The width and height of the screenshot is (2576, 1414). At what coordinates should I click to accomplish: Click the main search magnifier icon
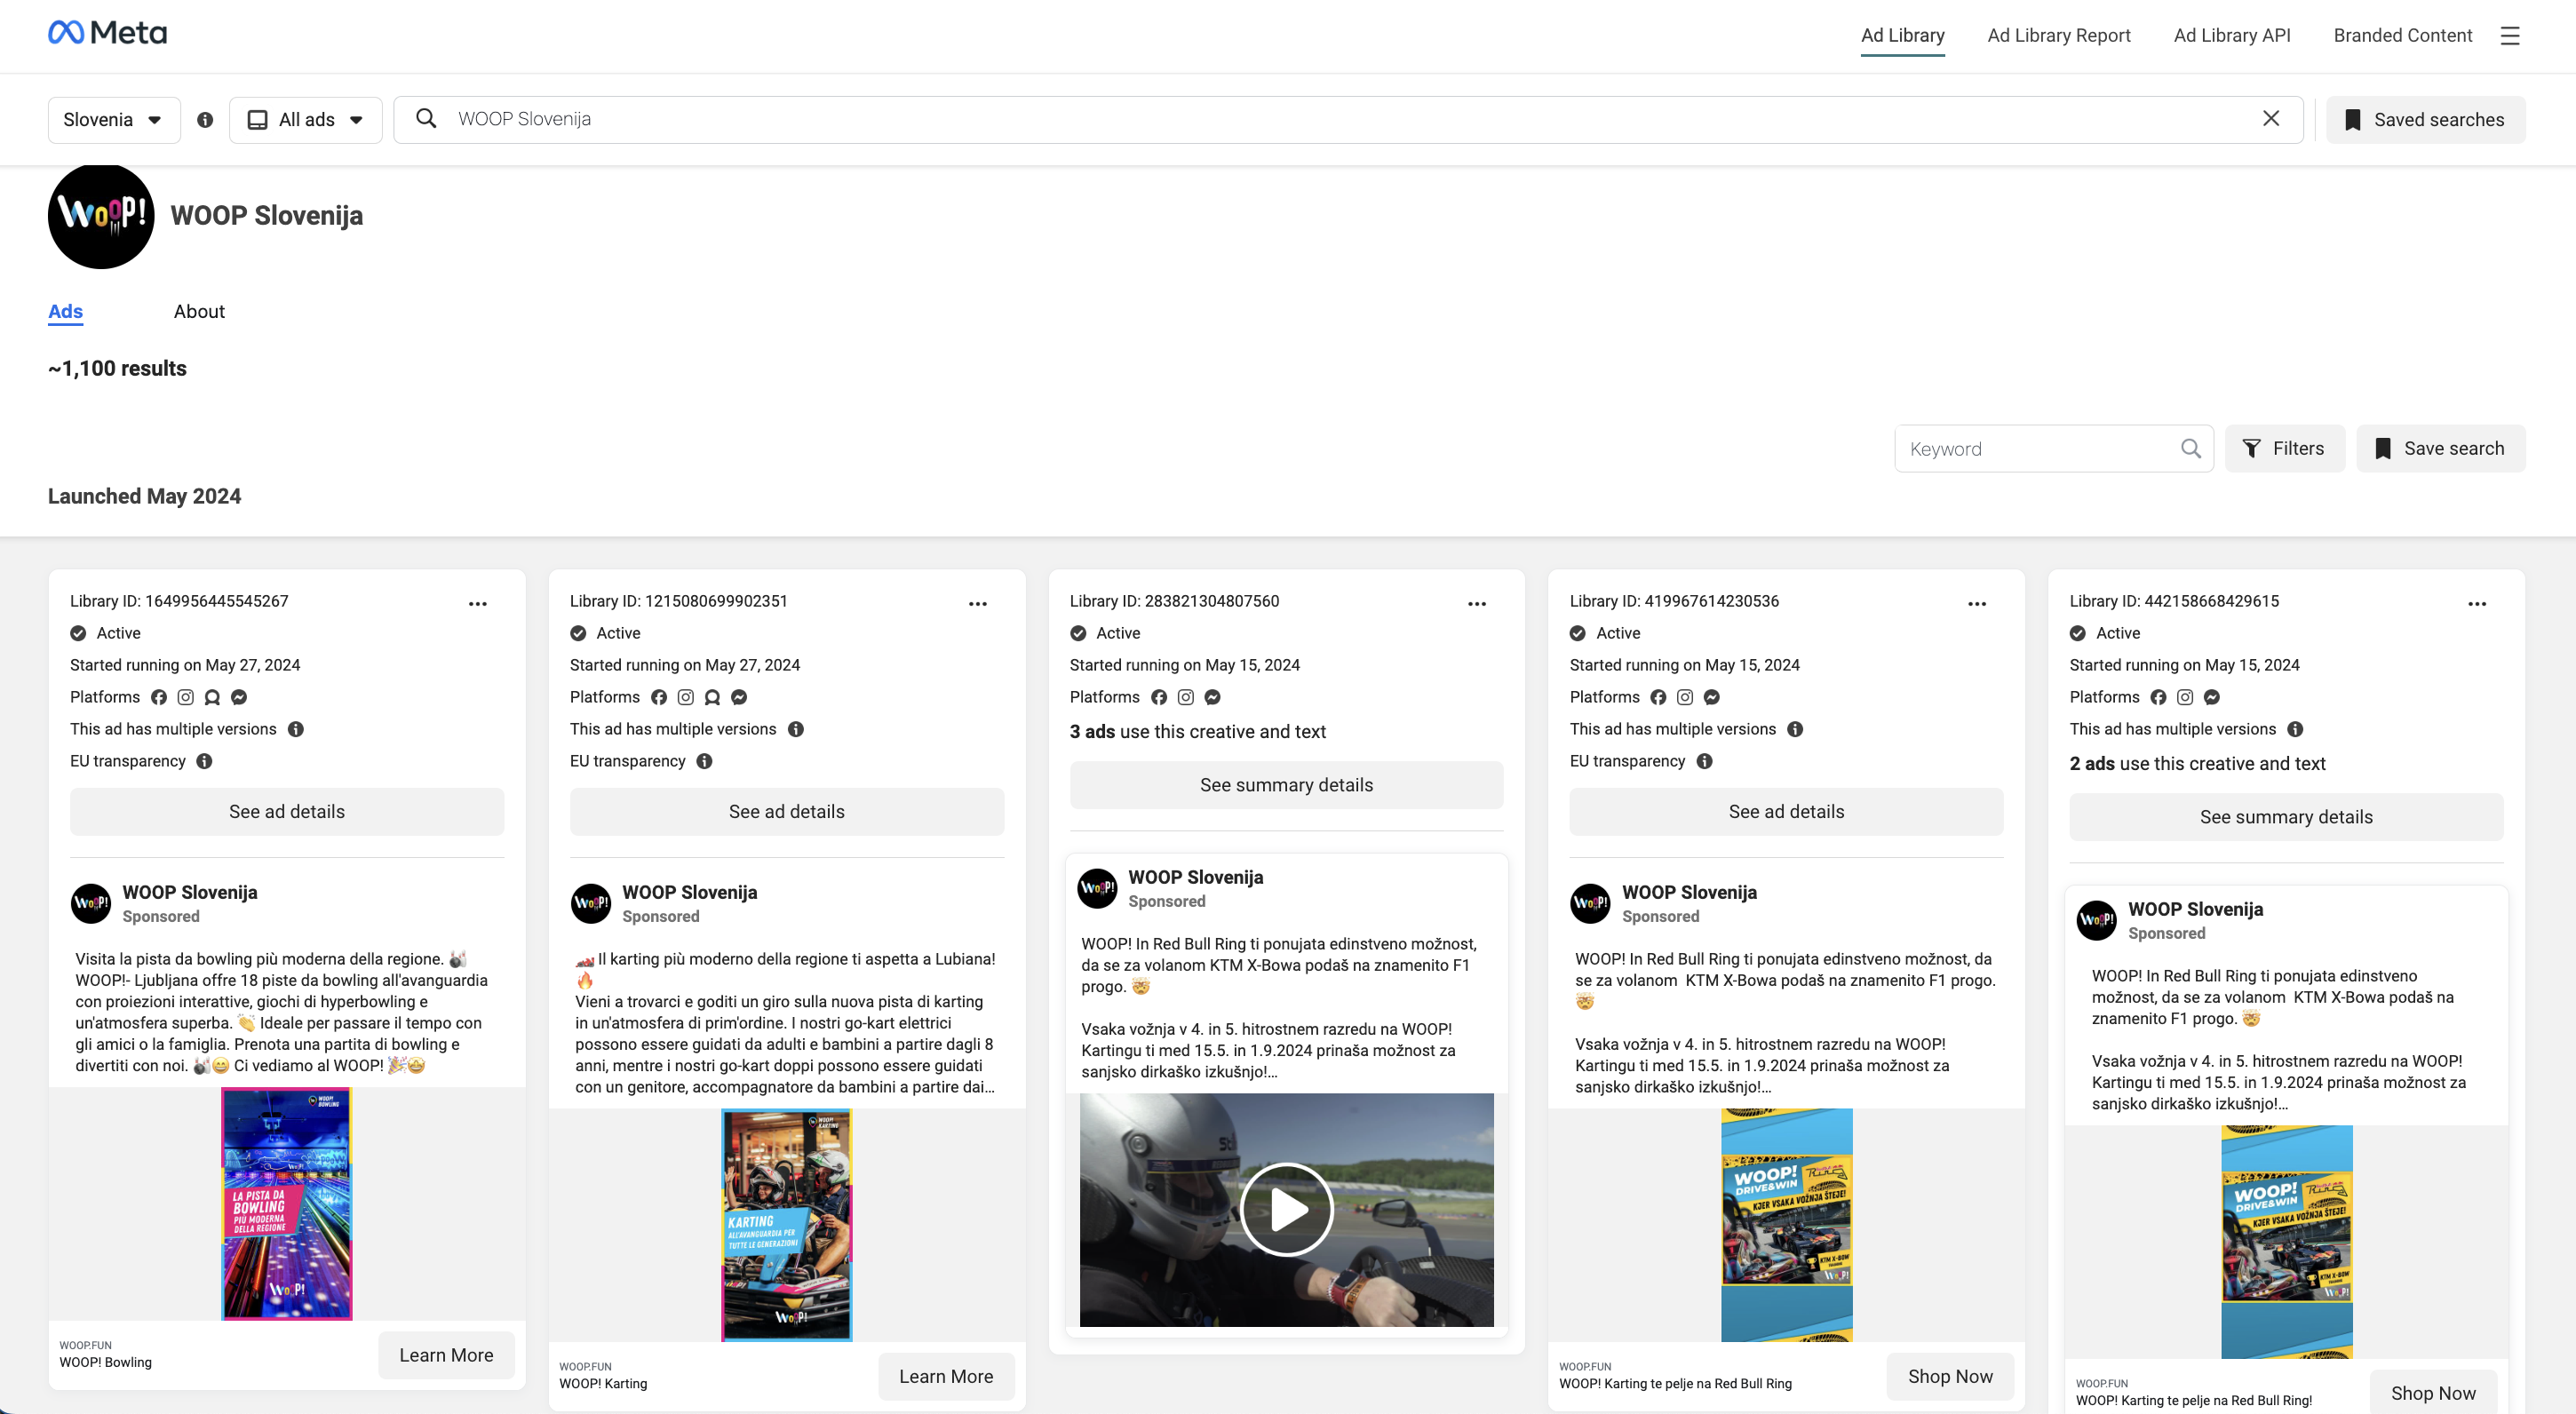(x=426, y=118)
